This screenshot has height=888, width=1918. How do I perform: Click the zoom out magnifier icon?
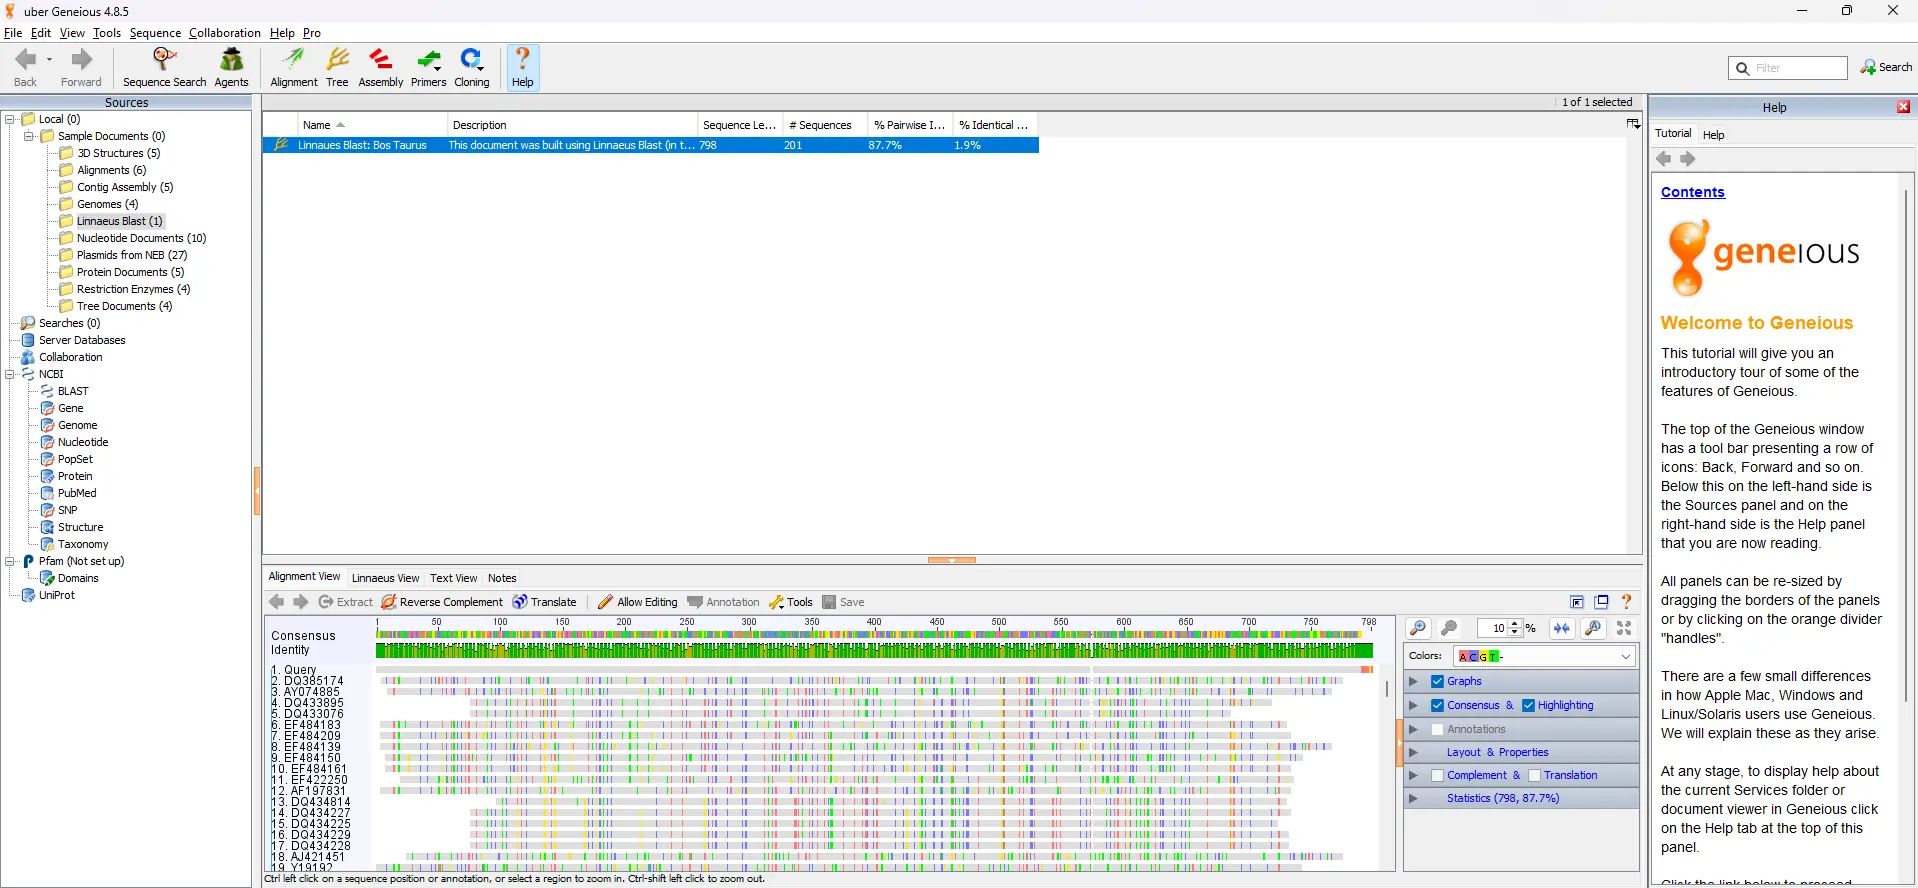[1449, 628]
